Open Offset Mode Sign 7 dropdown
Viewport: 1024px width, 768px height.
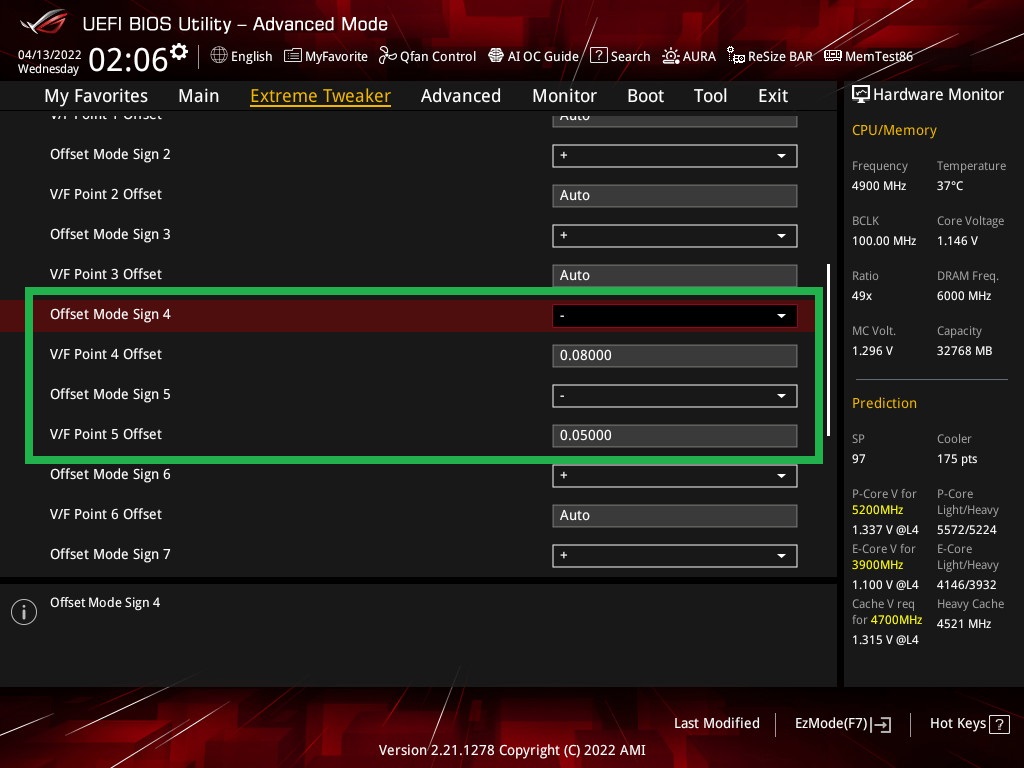coord(675,556)
